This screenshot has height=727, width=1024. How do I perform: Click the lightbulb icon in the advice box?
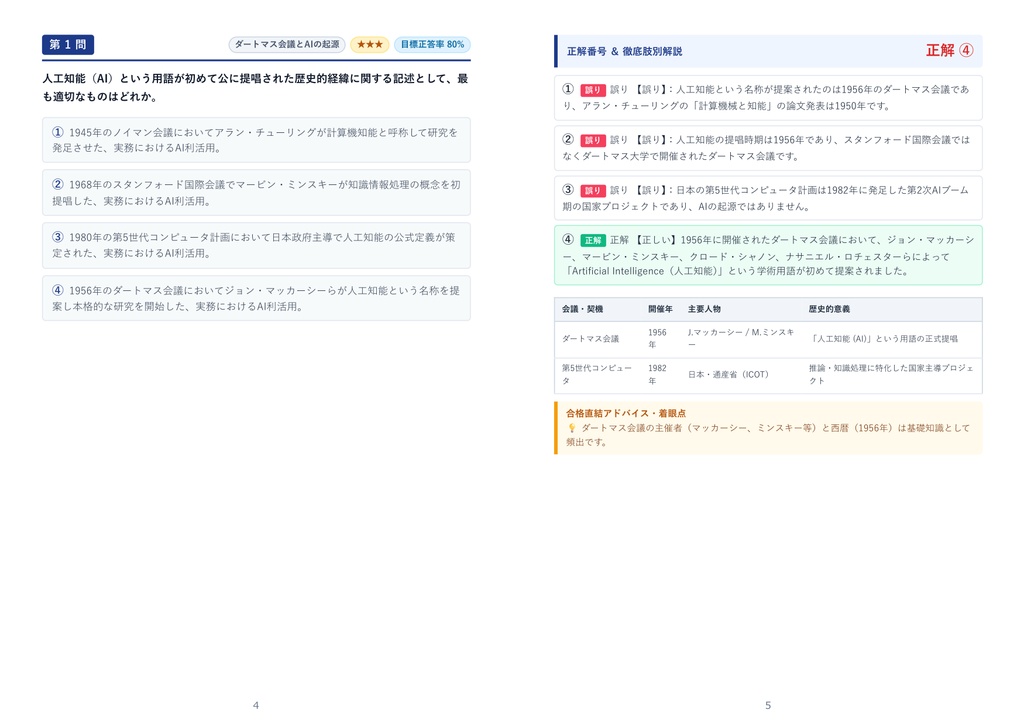point(571,428)
